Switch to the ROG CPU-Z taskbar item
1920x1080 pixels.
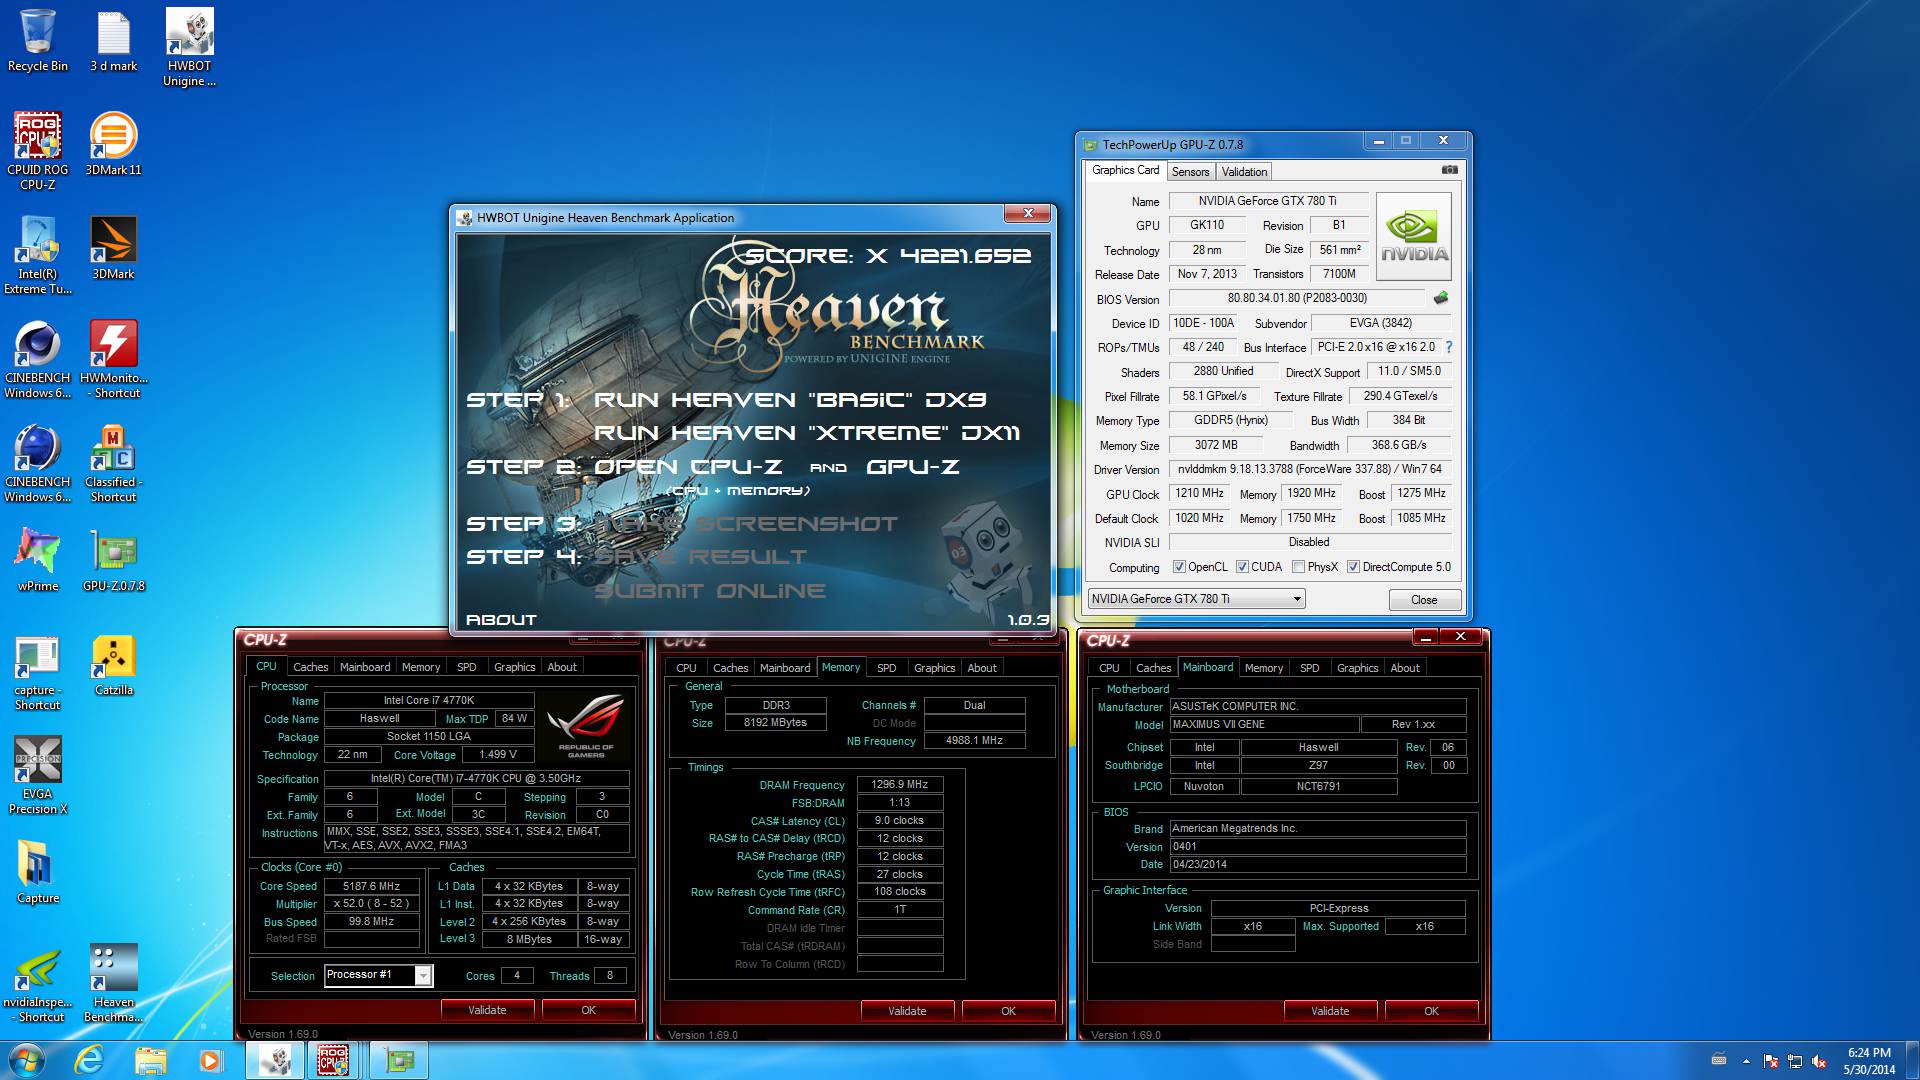click(334, 1060)
